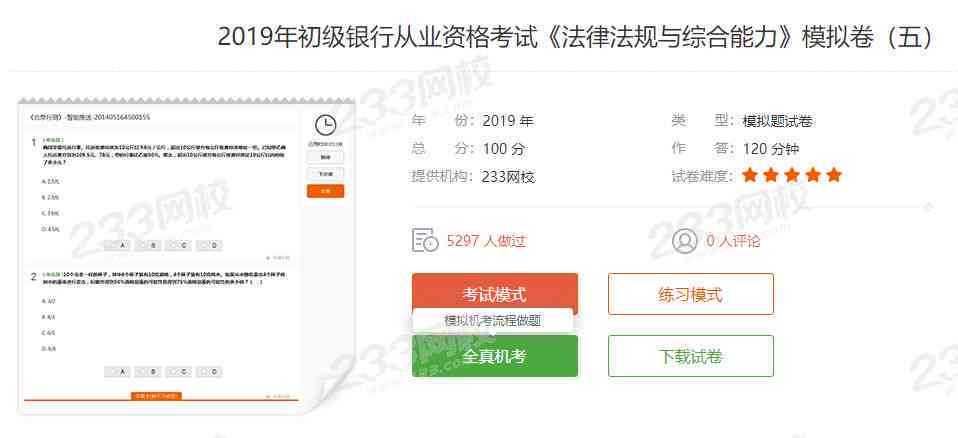Select the exam title heading text
Screen dimensions: 958x438
click(x=575, y=37)
